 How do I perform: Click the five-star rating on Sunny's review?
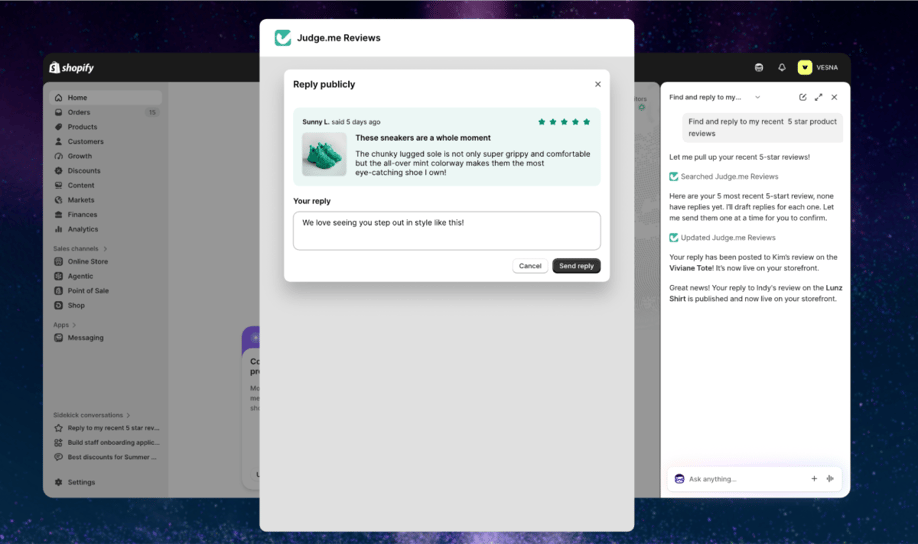pos(564,122)
